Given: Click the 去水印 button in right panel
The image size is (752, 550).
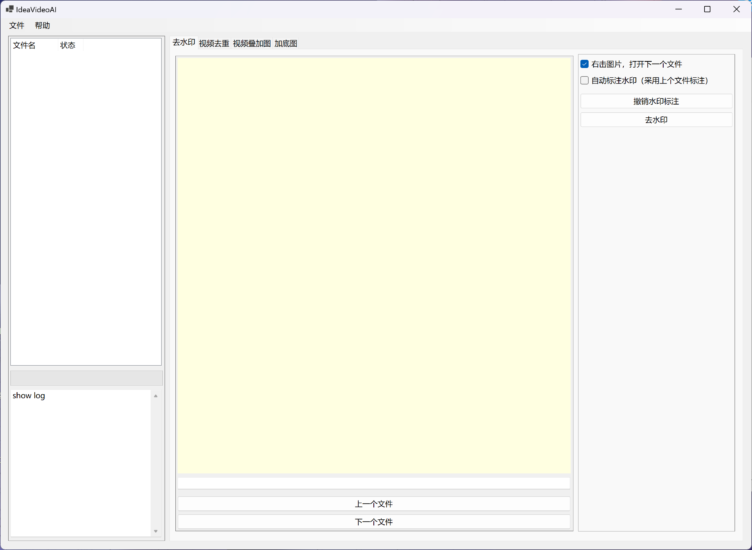Looking at the screenshot, I should 656,120.
